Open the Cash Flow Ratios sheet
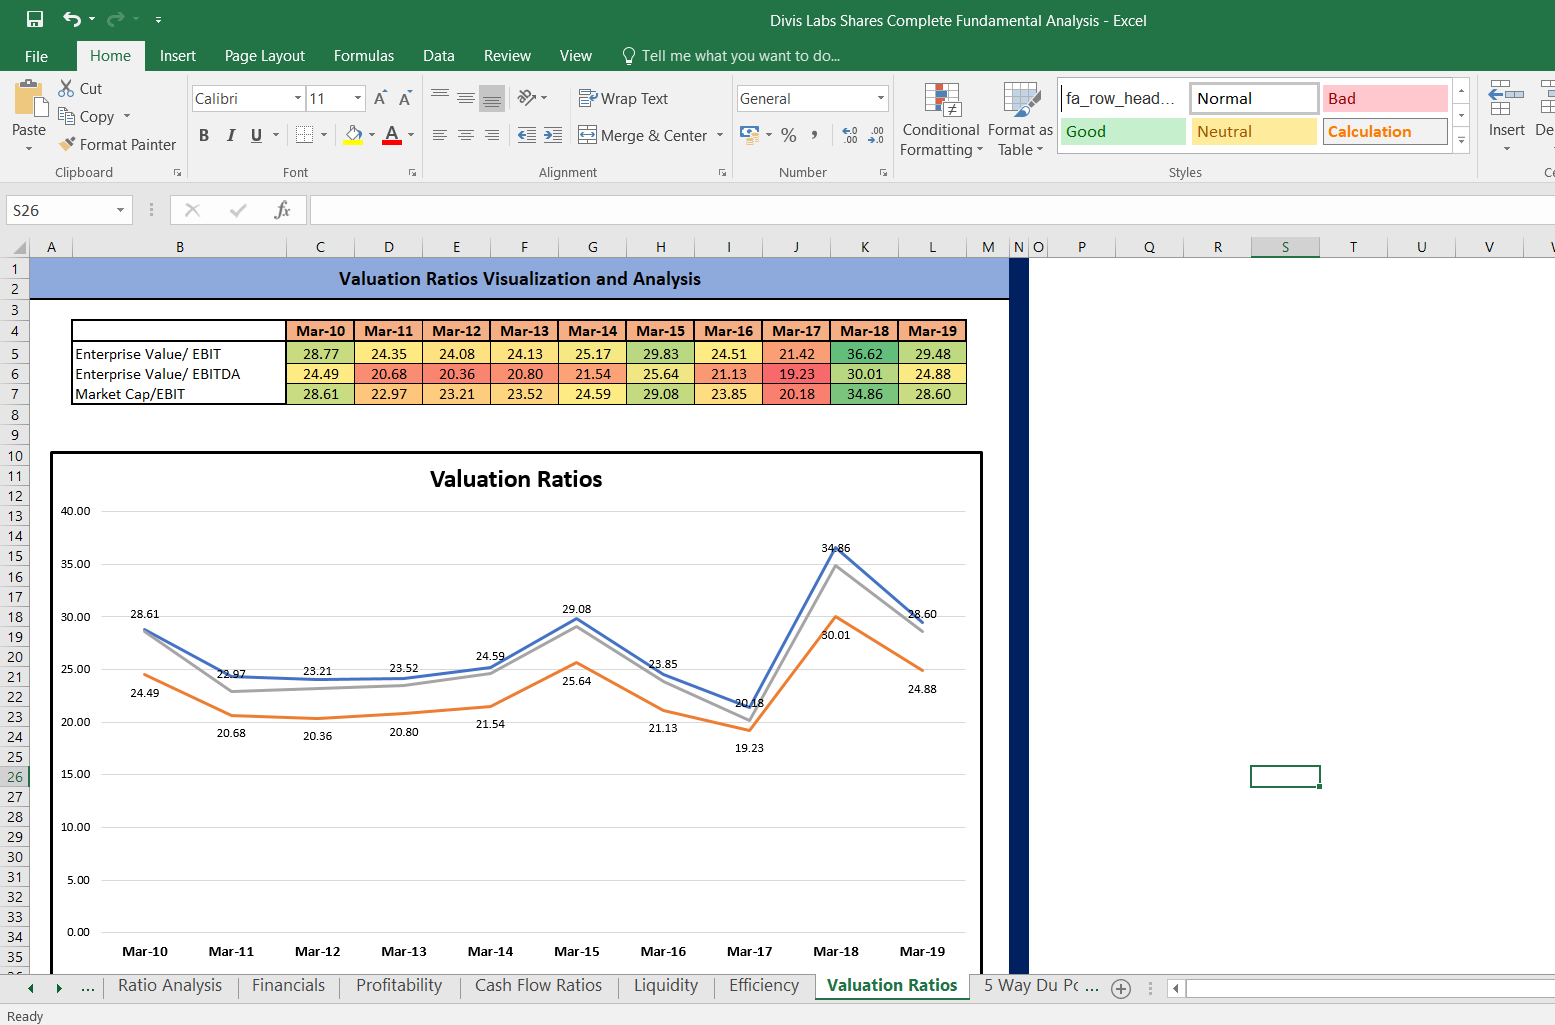 pos(538,986)
